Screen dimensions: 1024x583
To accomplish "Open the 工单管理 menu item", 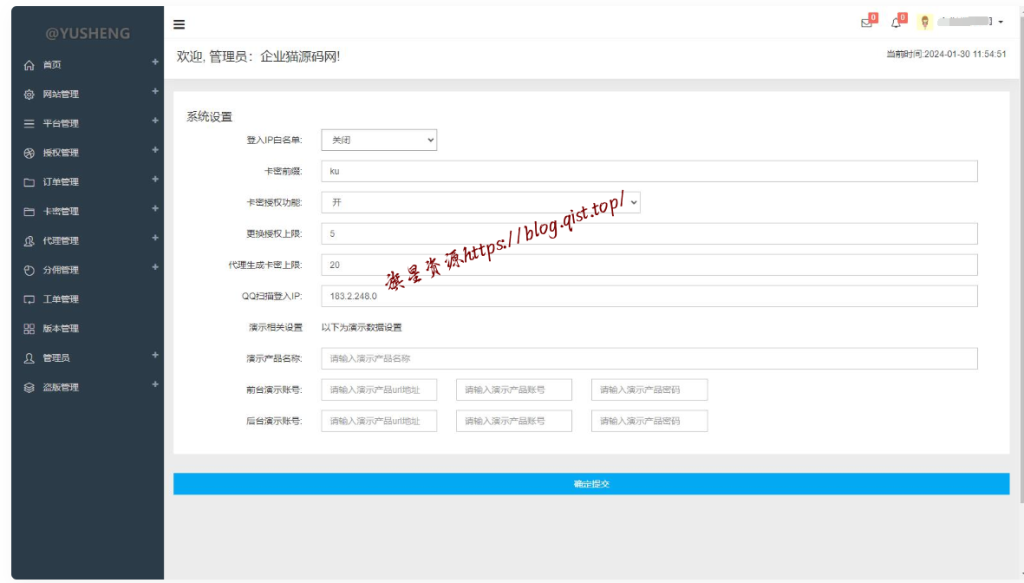I will point(60,299).
